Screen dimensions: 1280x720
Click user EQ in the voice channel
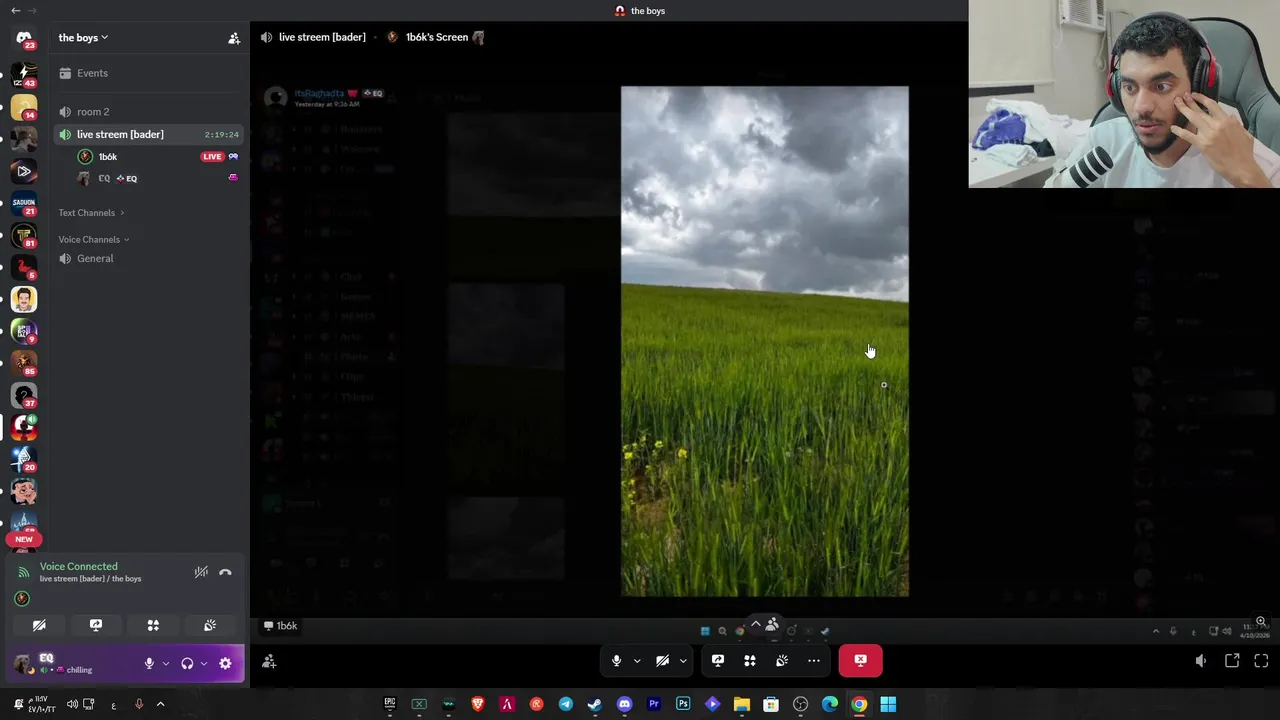(x=104, y=178)
